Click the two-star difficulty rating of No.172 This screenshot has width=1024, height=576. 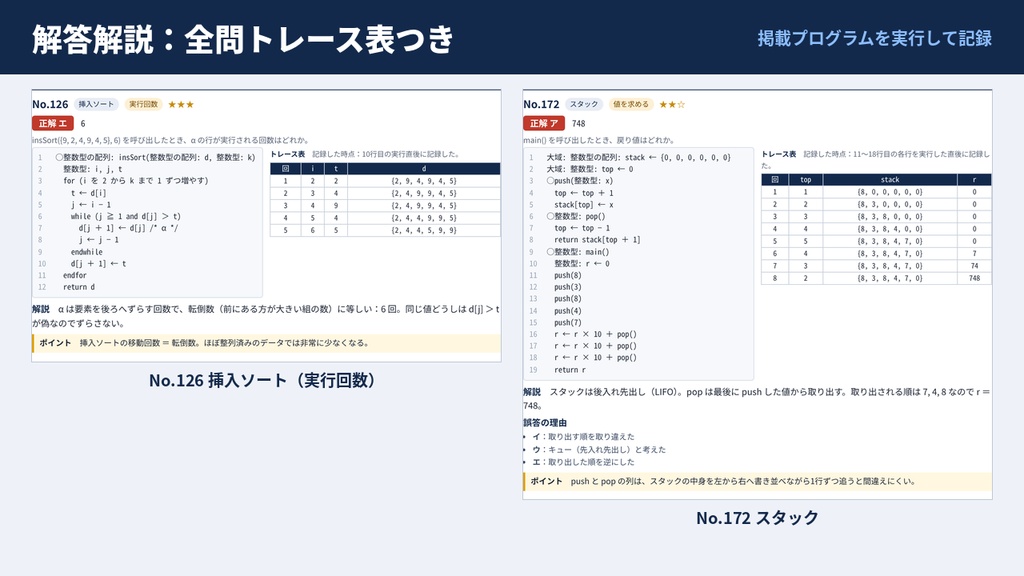point(672,104)
